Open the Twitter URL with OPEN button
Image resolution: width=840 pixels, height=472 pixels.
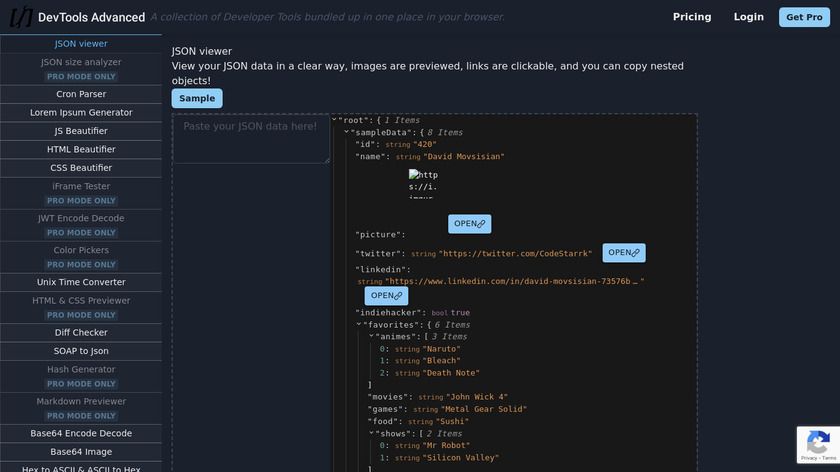tap(623, 253)
